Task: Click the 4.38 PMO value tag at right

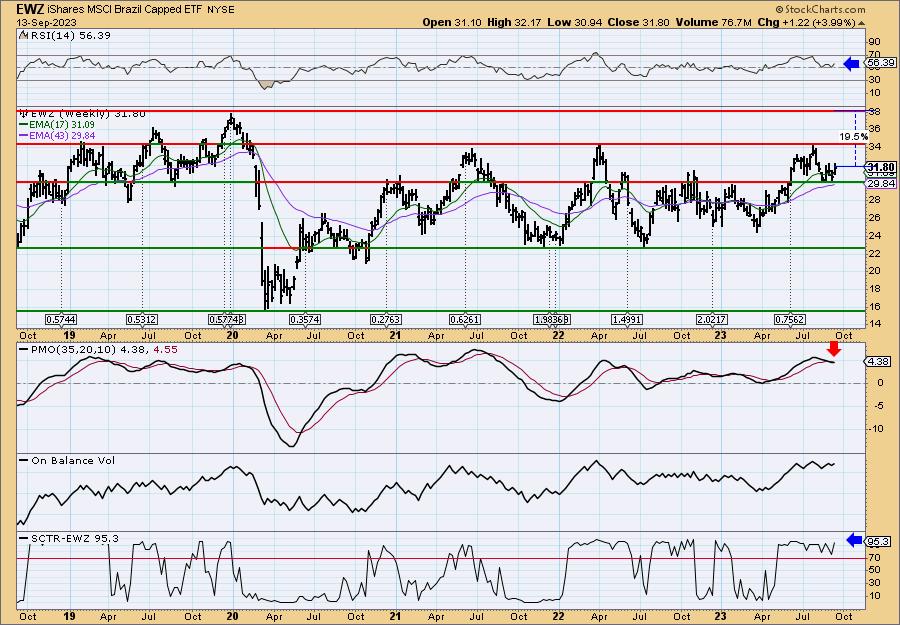Action: pos(880,362)
